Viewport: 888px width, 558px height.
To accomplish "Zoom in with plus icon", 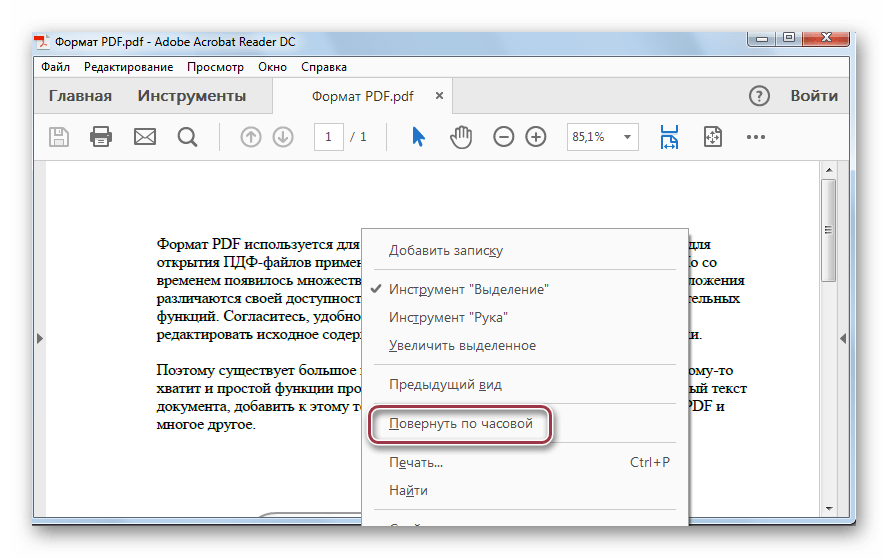I will [536, 137].
